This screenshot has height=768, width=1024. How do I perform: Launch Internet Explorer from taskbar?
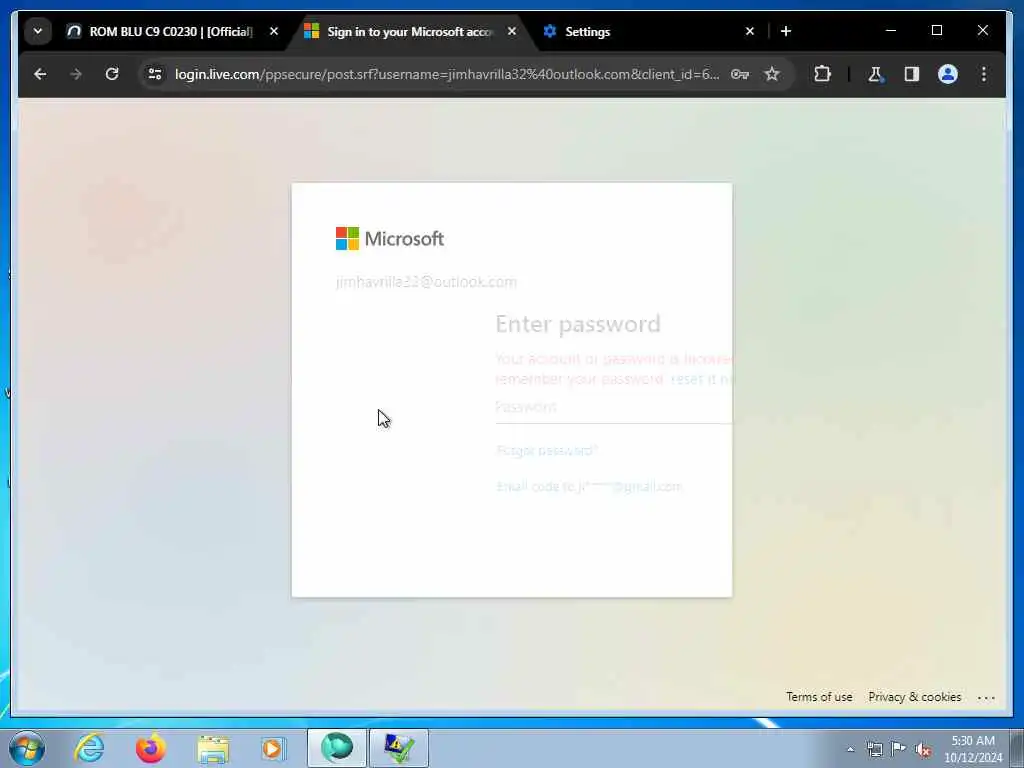click(x=89, y=748)
